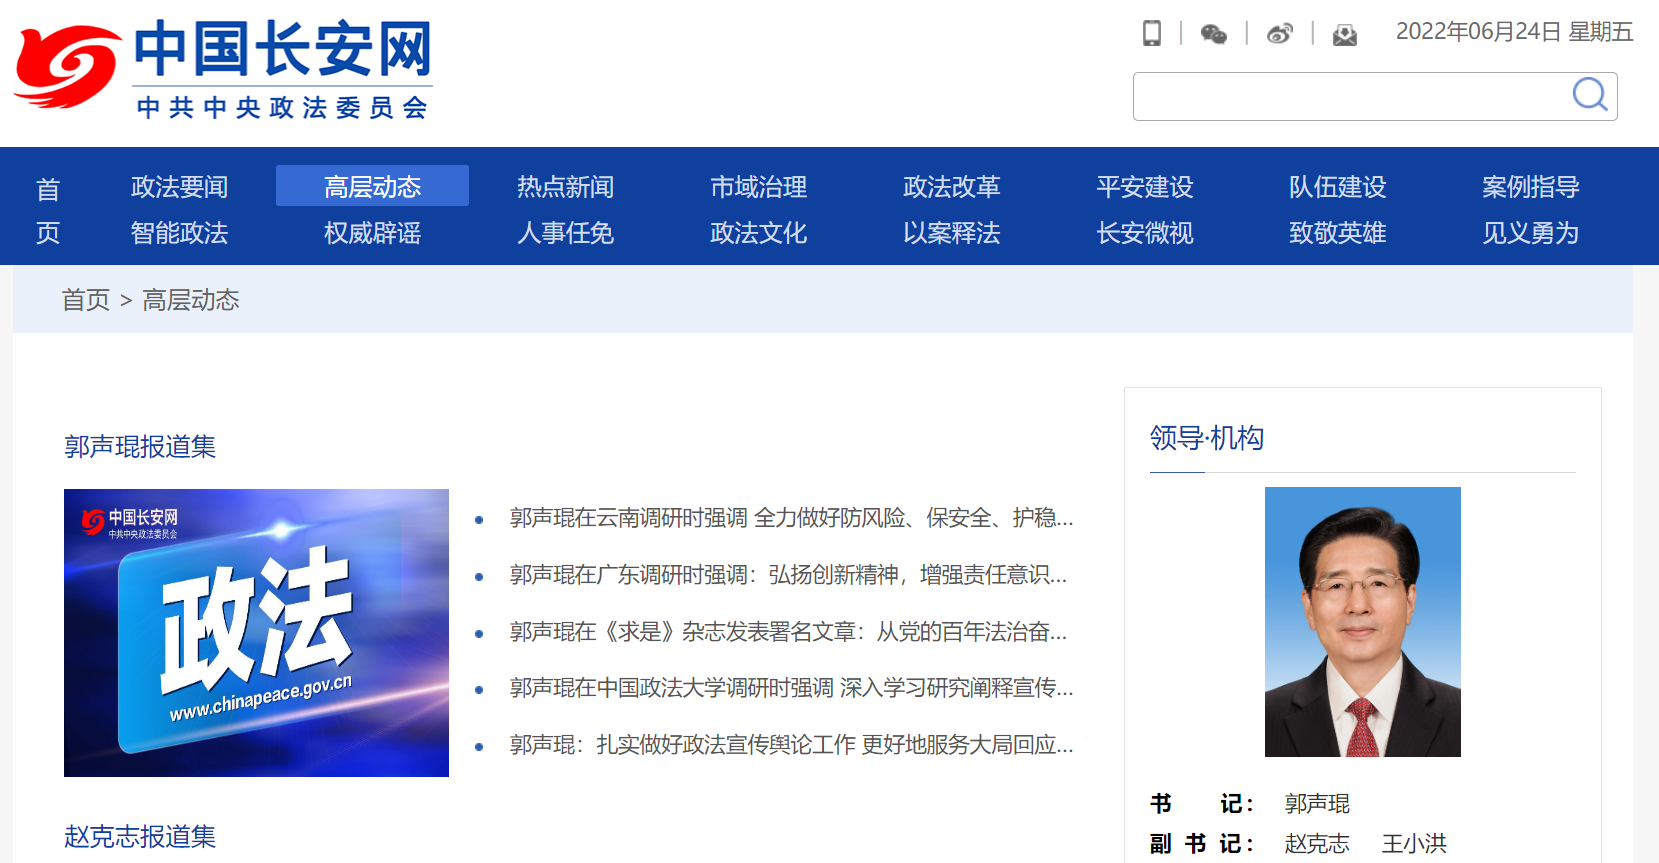Open article 郭声琨：扎实做好政法宣传舆论工作

tap(792, 745)
